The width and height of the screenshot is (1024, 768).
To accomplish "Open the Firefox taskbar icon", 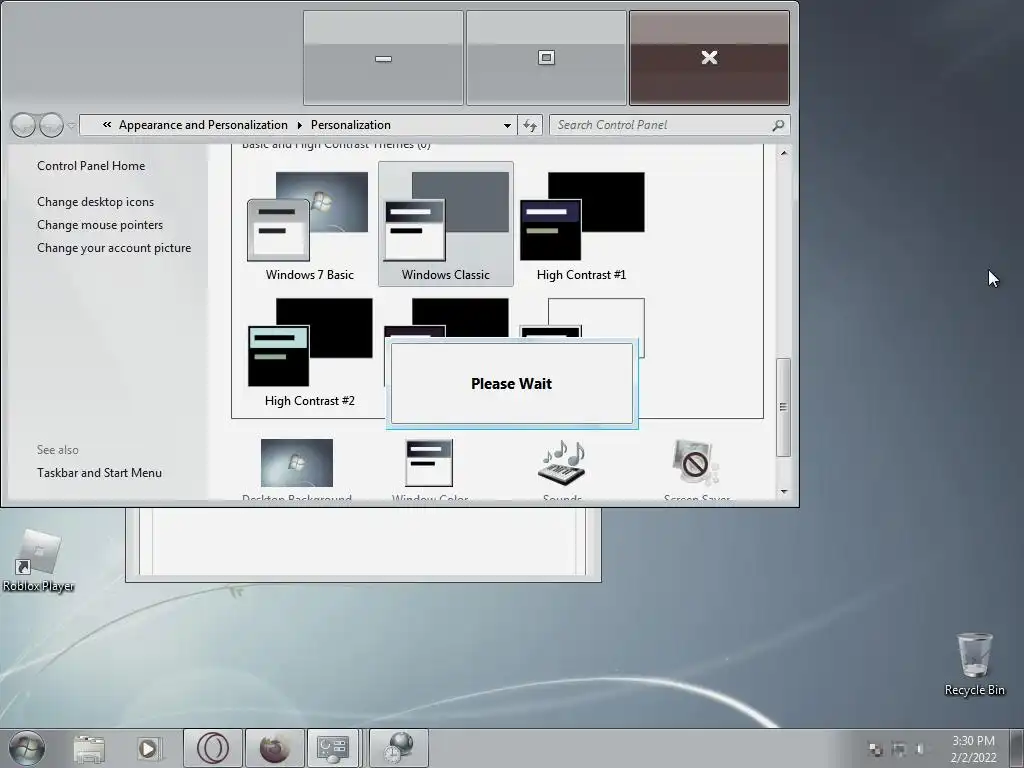I will (x=275, y=748).
